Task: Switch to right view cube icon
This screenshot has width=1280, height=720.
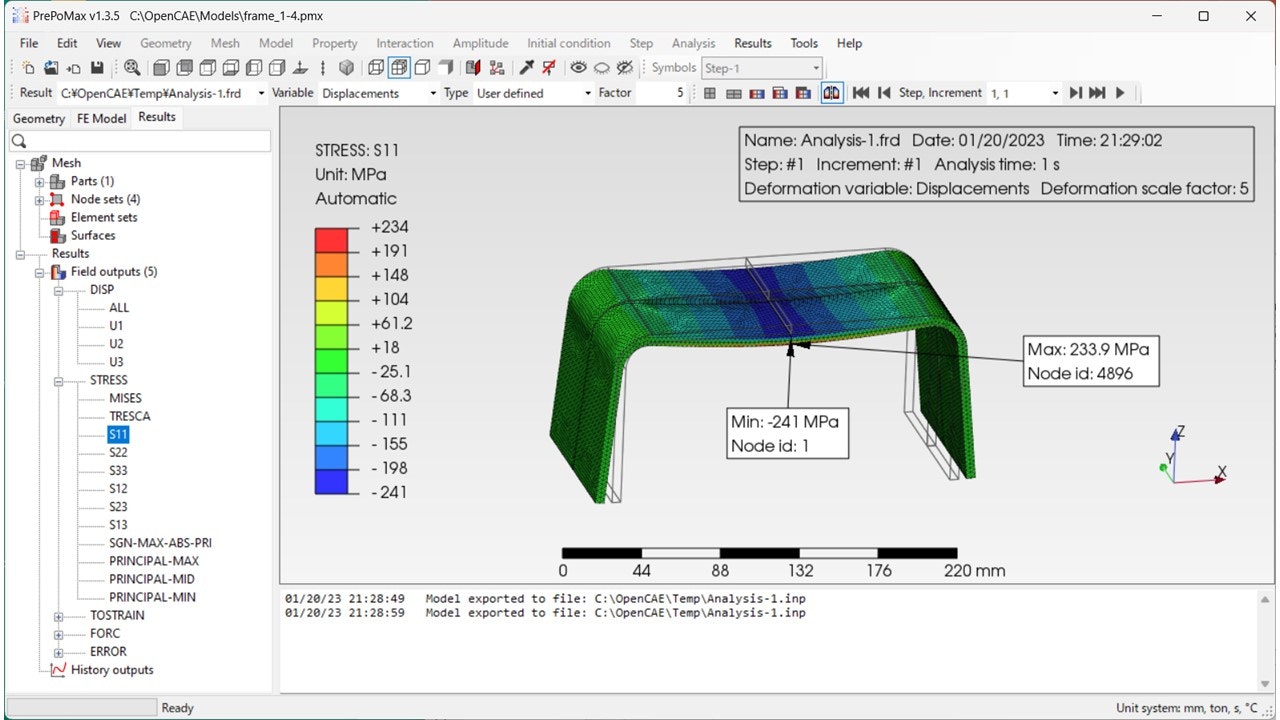Action: (x=276, y=68)
